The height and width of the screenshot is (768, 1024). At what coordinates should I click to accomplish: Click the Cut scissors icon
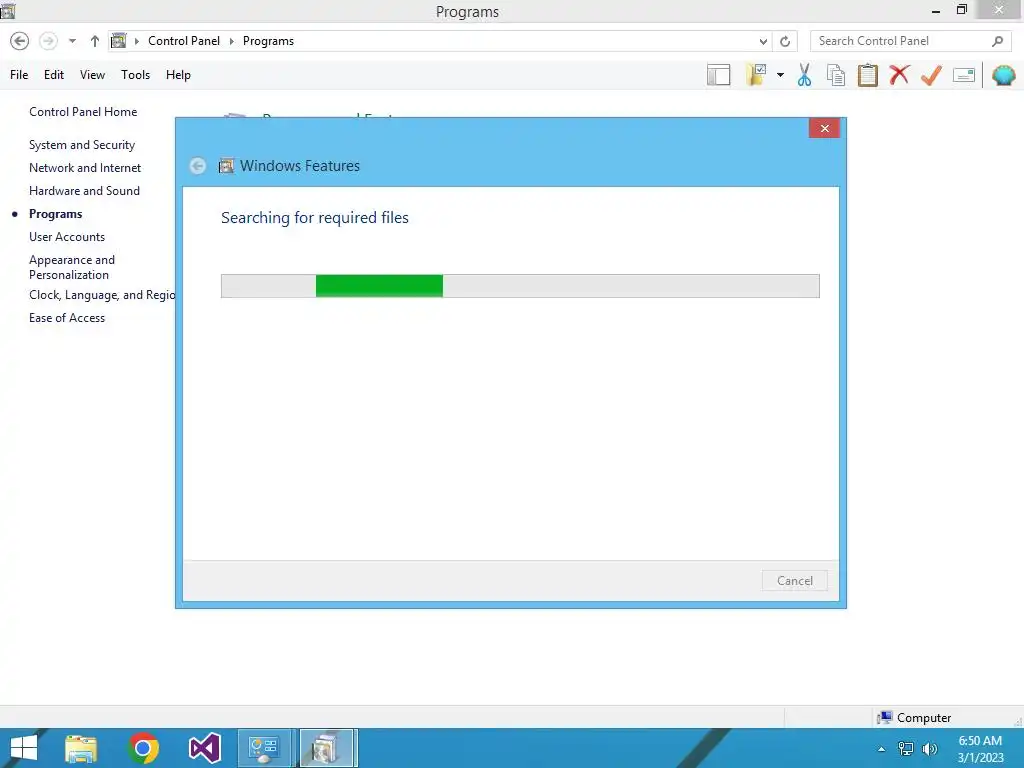tap(804, 75)
